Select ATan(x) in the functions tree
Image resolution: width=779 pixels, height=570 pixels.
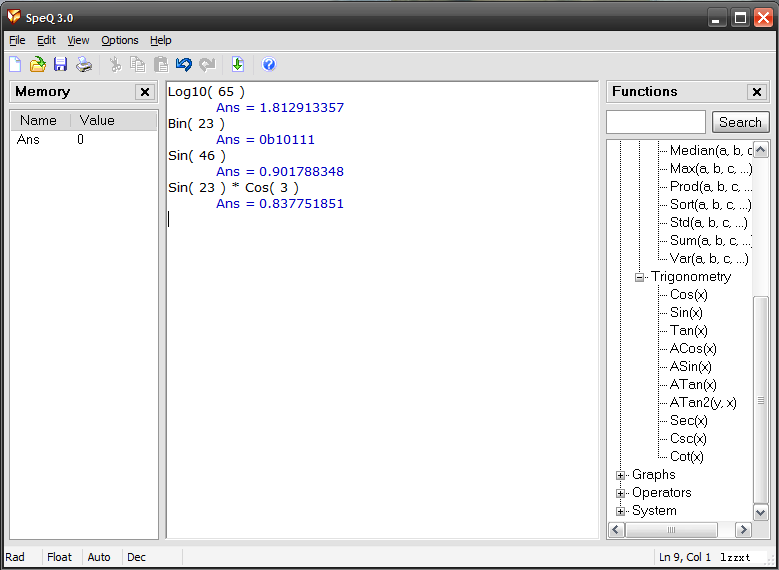(693, 385)
